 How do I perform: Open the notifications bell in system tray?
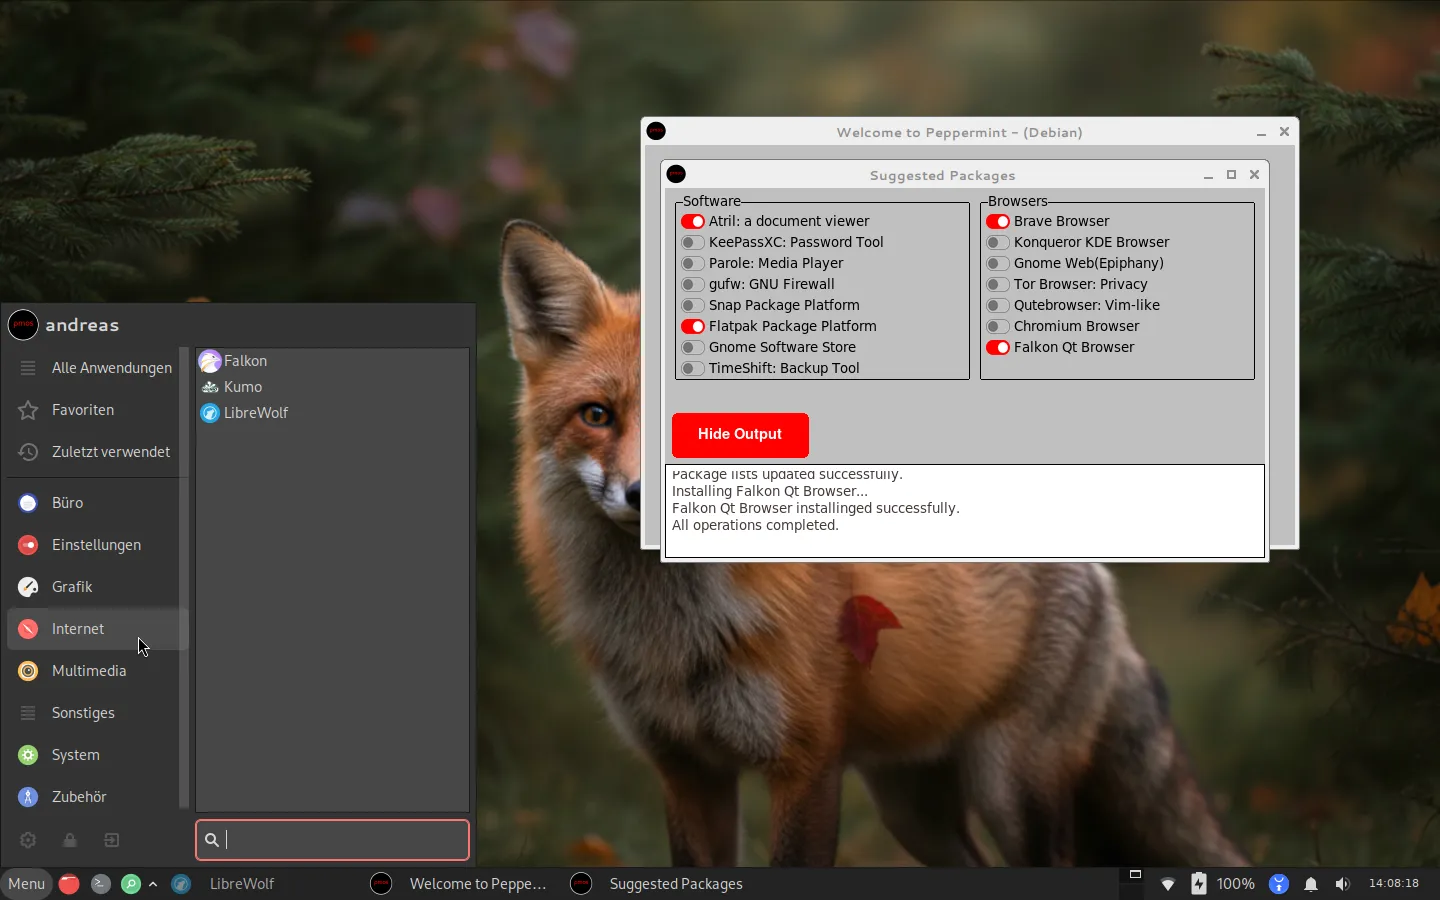coord(1311,884)
